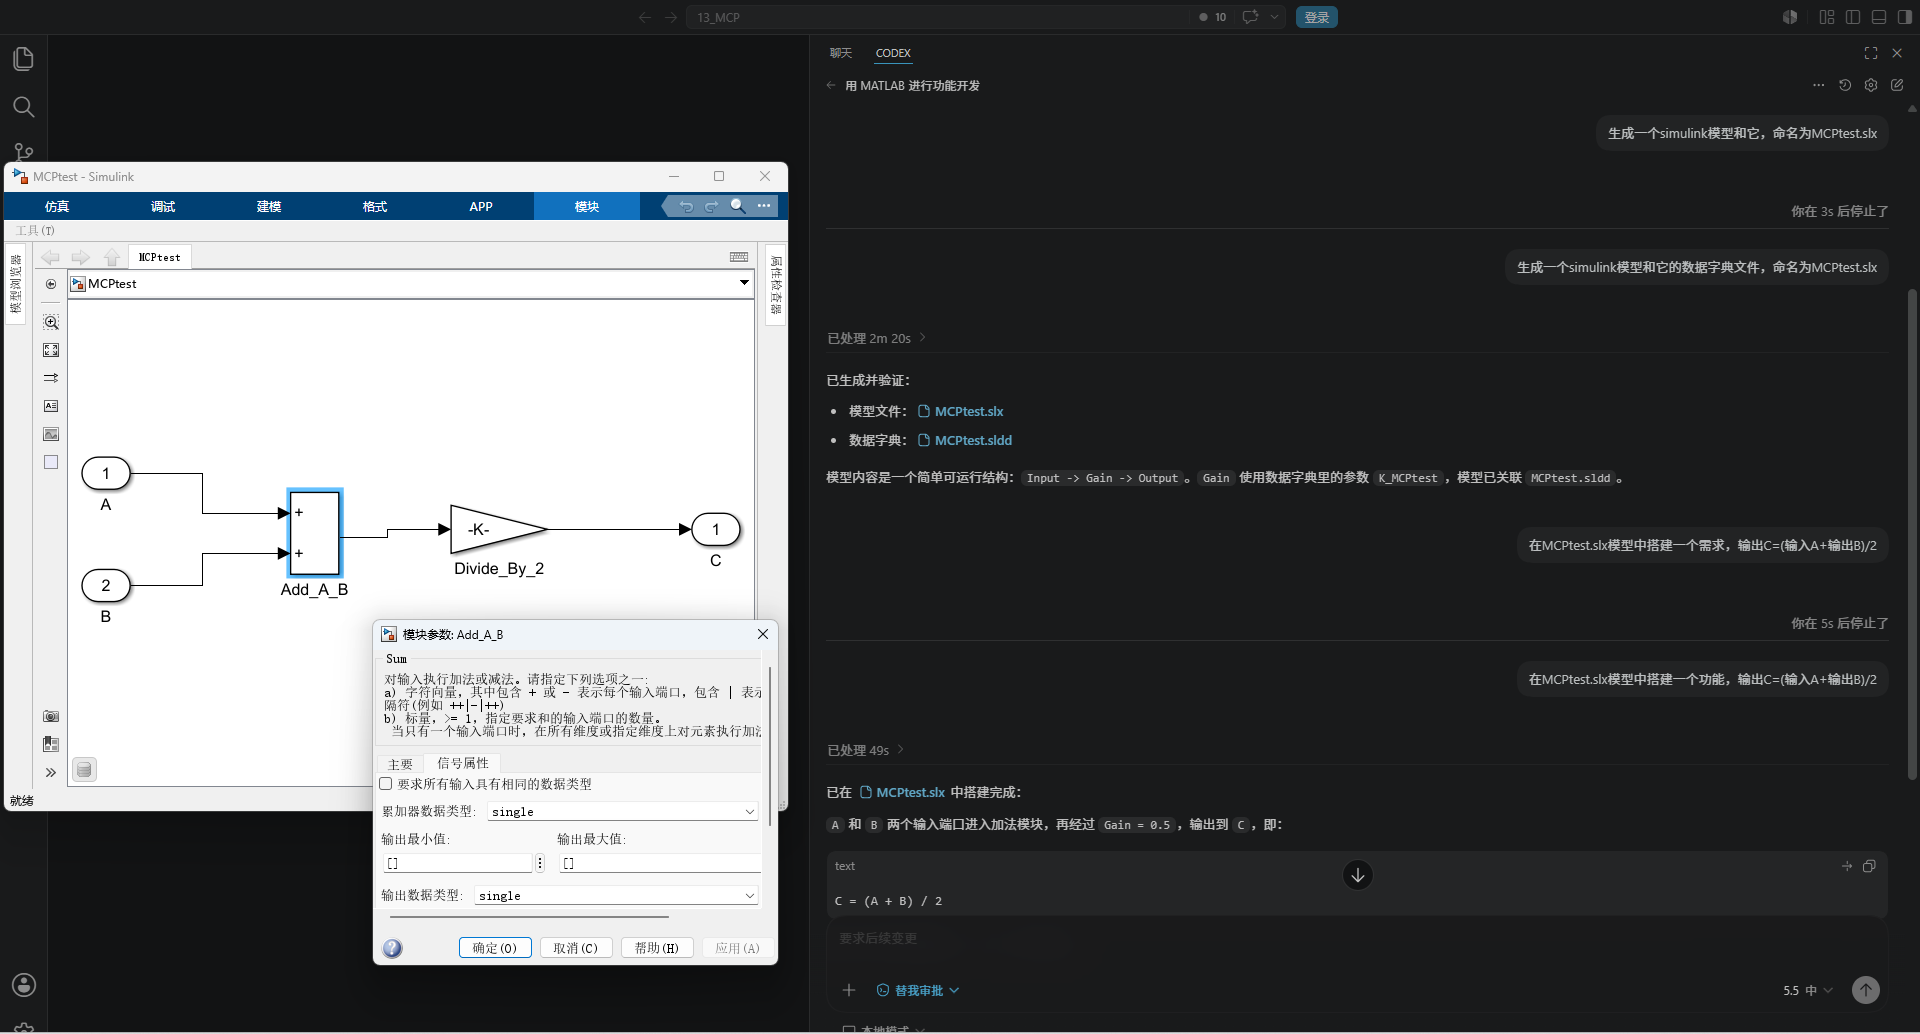Click the scroll-to-bottom arrow in the chat
The width and height of the screenshot is (1920, 1034).
pyautogui.click(x=1358, y=875)
